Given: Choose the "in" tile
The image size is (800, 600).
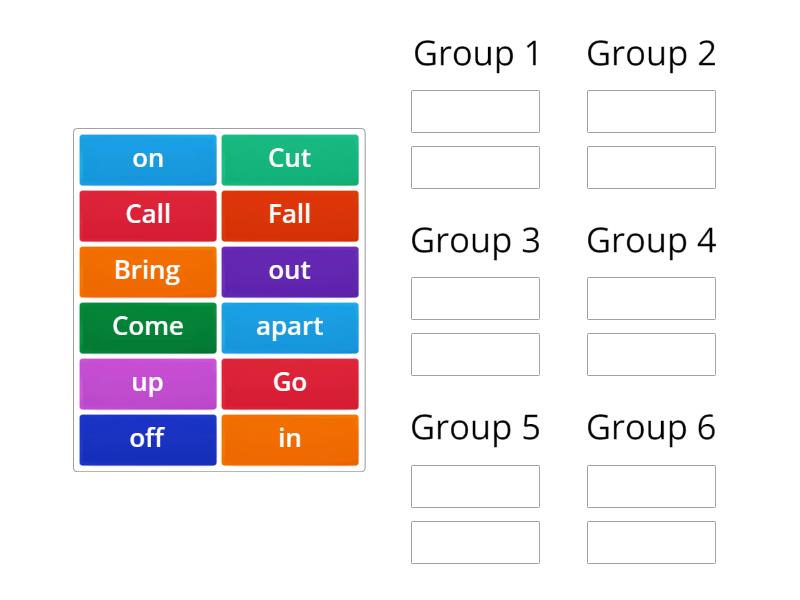Looking at the screenshot, I should pos(290,438).
